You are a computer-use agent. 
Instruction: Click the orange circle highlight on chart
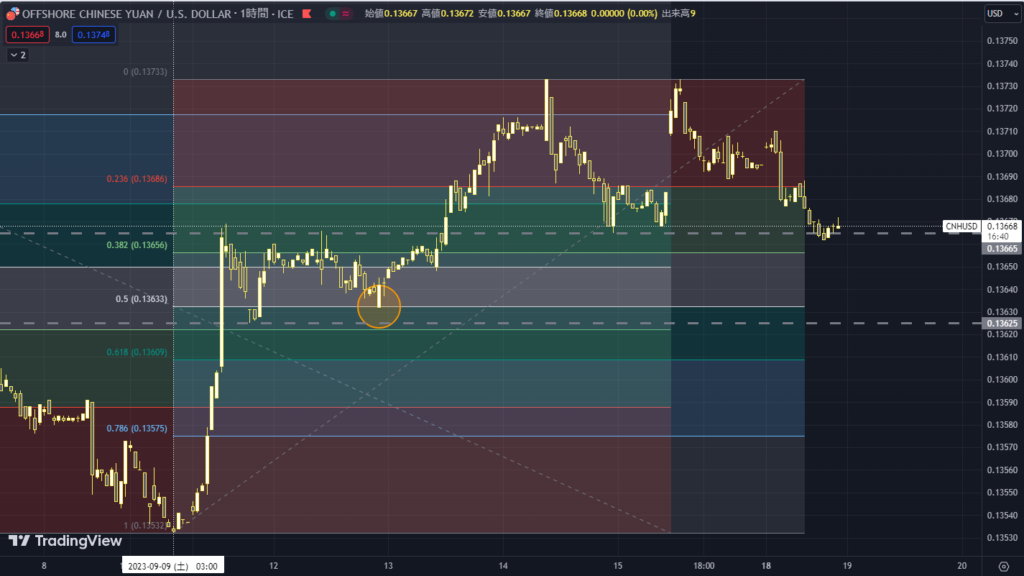point(379,306)
